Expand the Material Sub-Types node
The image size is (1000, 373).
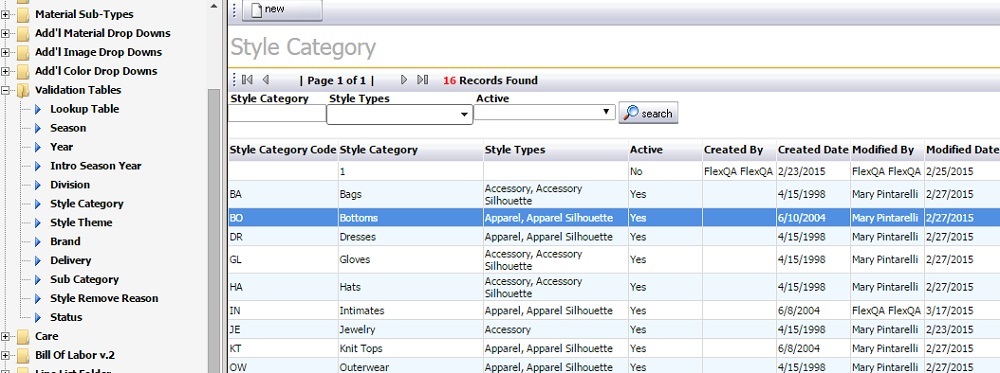6,14
